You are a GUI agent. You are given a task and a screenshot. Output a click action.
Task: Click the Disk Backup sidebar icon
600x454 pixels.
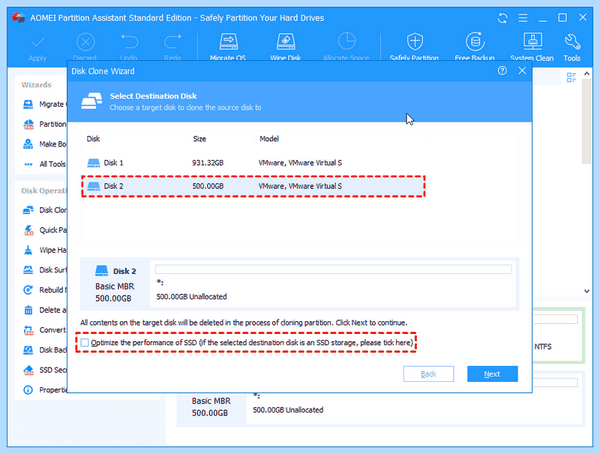tap(28, 350)
